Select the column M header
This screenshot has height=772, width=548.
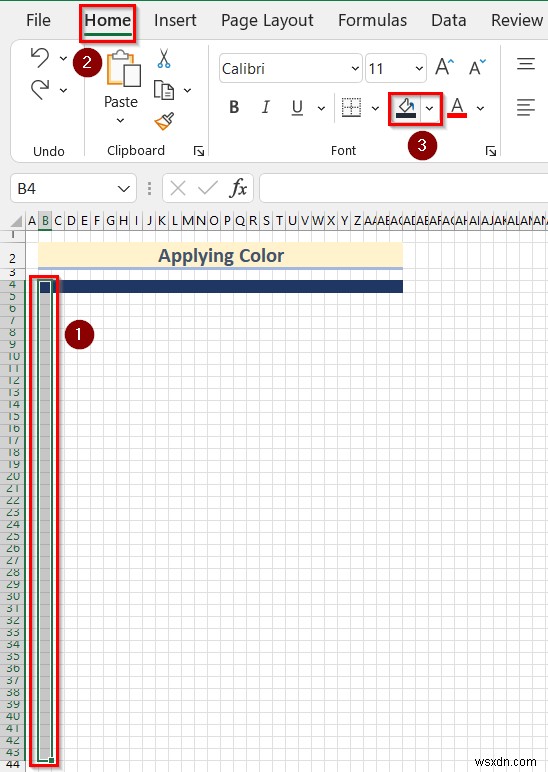[x=188, y=221]
